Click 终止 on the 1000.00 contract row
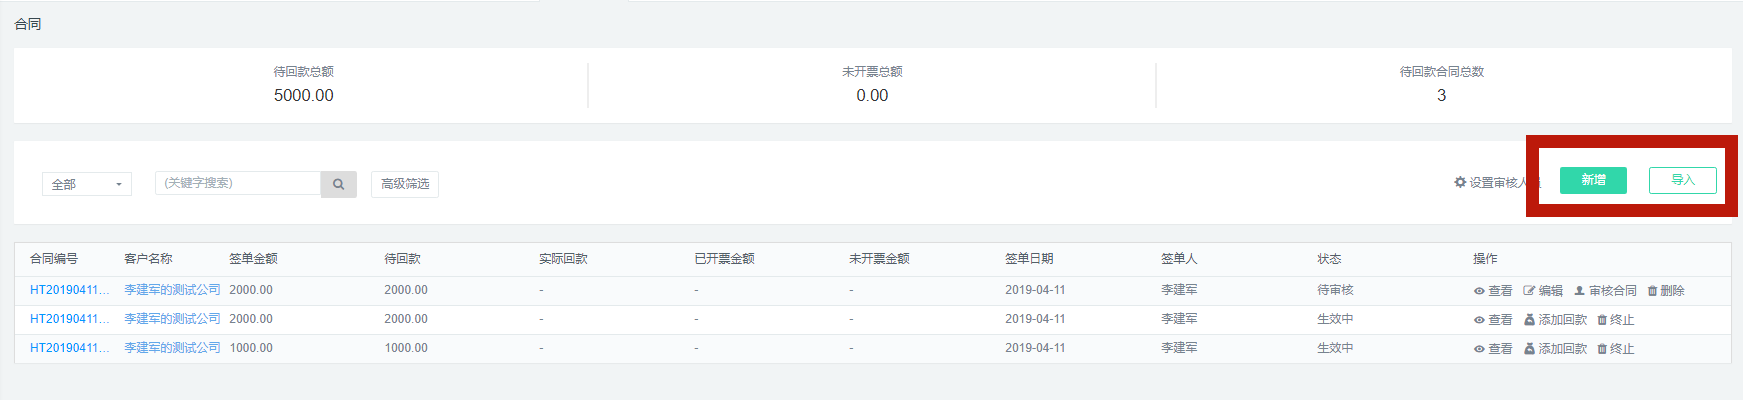 coord(1615,349)
